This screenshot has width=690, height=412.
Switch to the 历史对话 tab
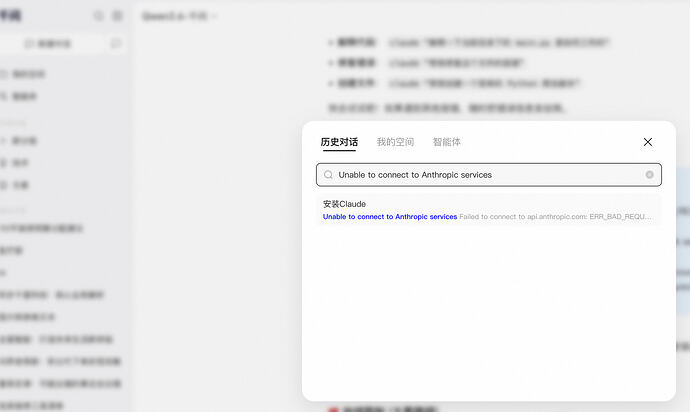339,142
